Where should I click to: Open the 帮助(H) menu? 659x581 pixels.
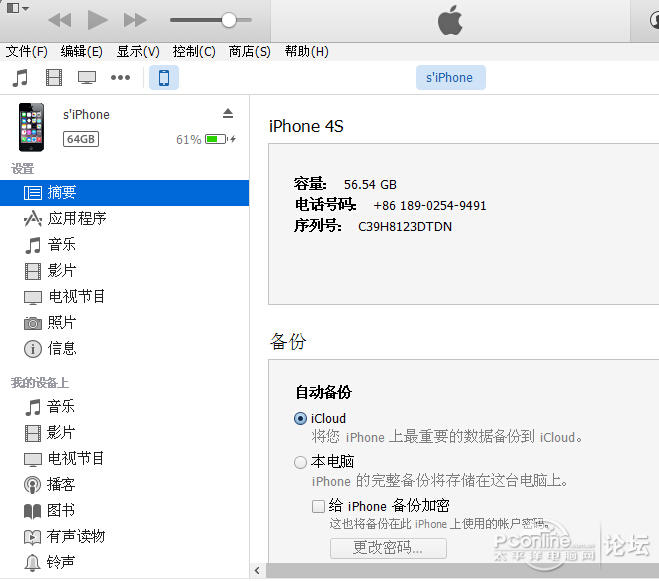(306, 51)
